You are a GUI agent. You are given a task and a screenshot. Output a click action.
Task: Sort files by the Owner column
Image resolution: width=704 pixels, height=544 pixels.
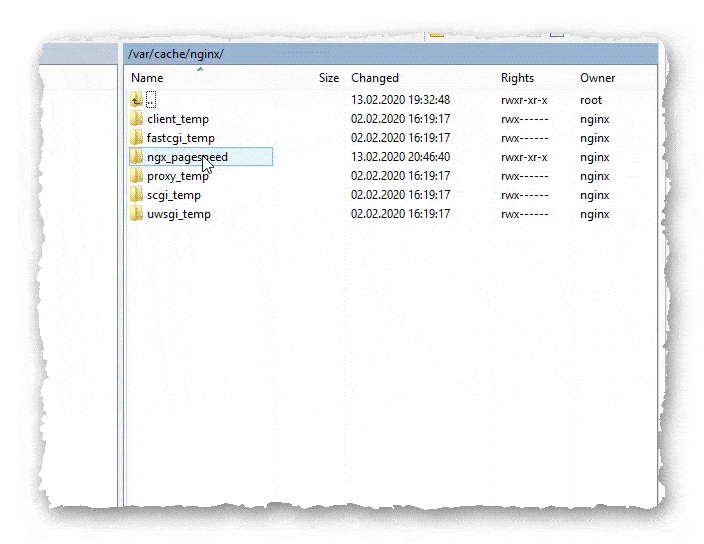click(597, 78)
